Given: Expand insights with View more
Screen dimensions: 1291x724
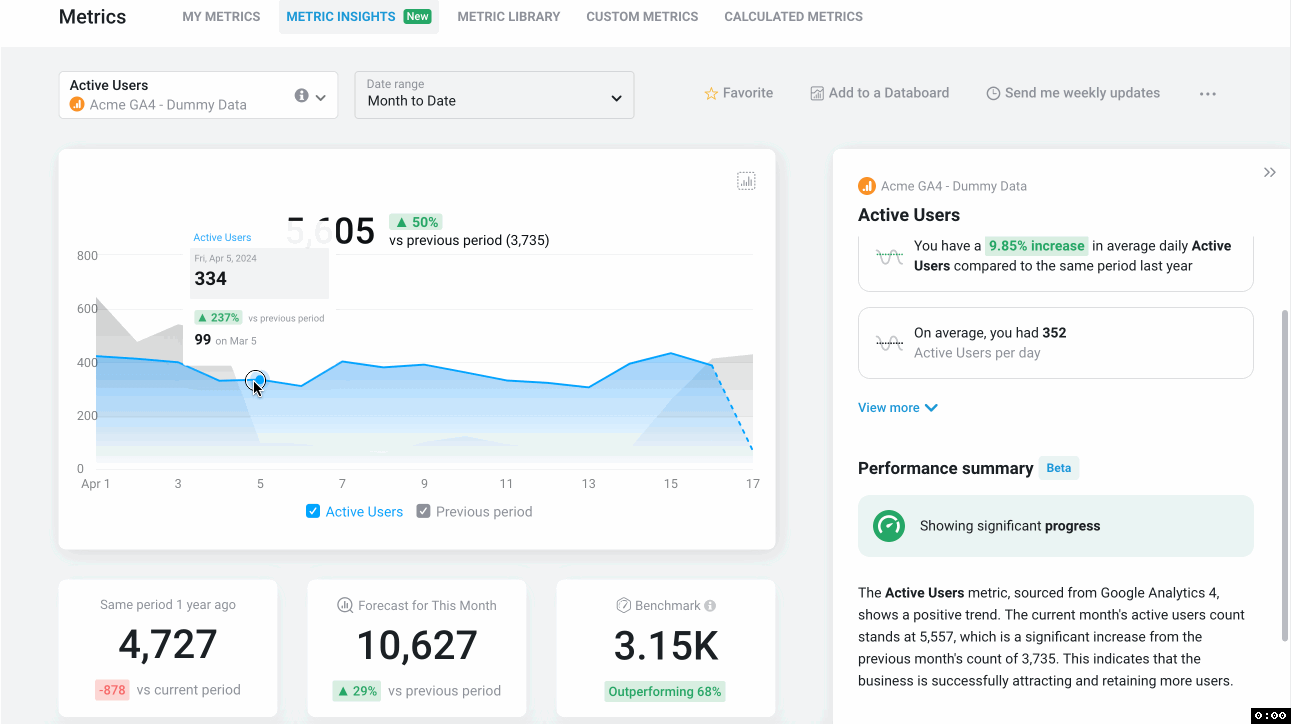Looking at the screenshot, I should click(897, 408).
